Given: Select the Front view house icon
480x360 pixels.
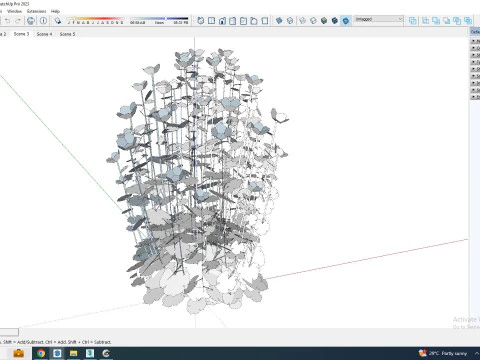Looking at the screenshot, I should (x=222, y=21).
